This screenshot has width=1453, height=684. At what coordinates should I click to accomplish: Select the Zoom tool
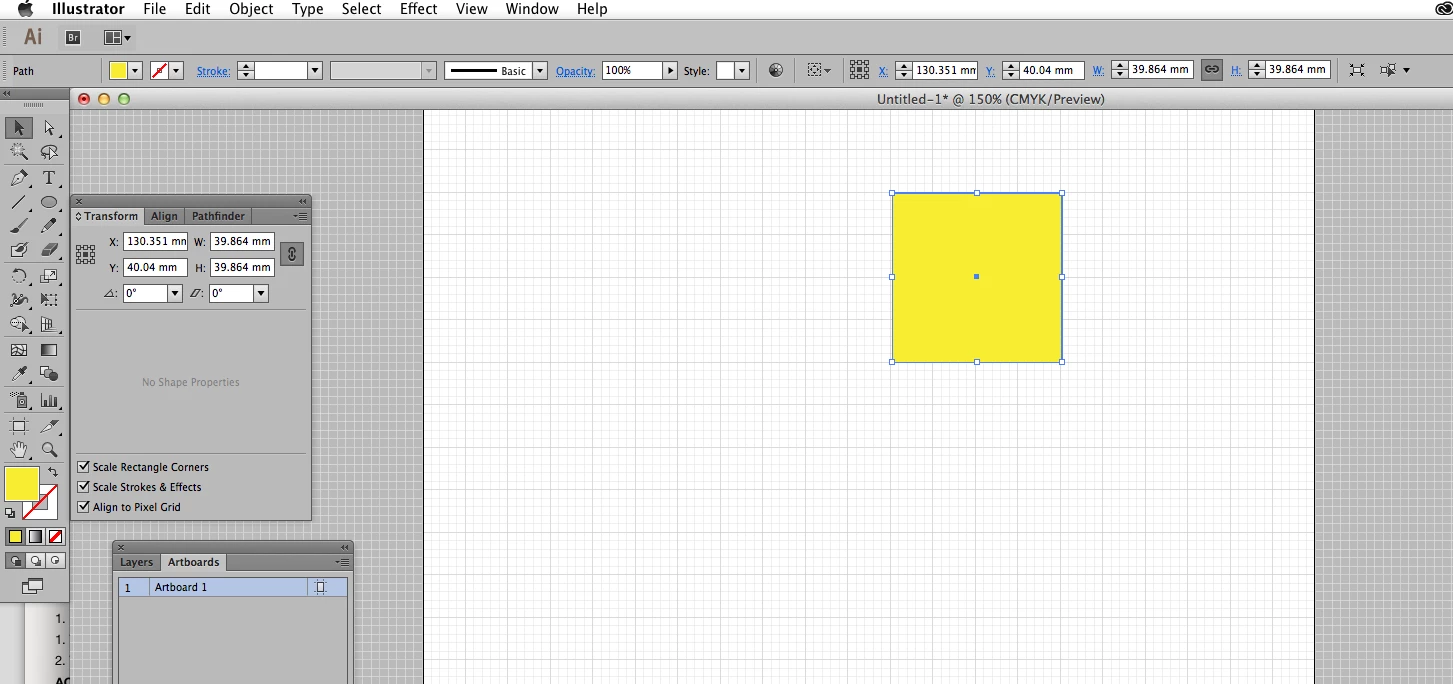49,450
